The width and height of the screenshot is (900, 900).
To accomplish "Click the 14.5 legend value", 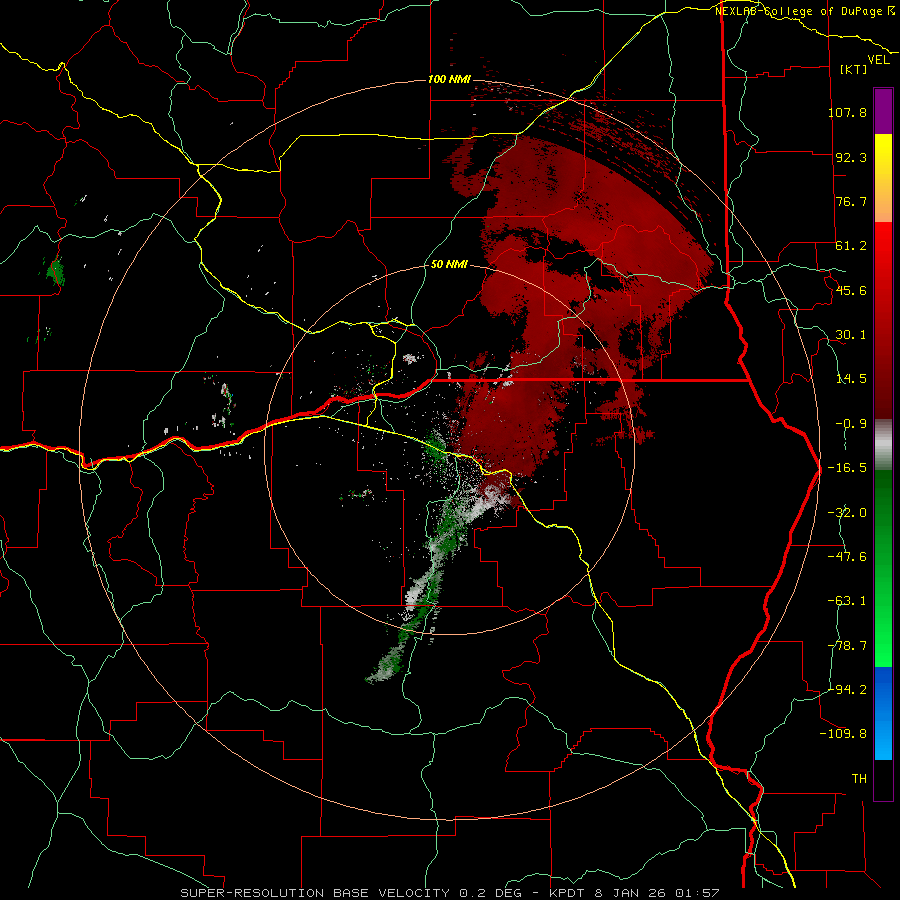I will coord(851,379).
